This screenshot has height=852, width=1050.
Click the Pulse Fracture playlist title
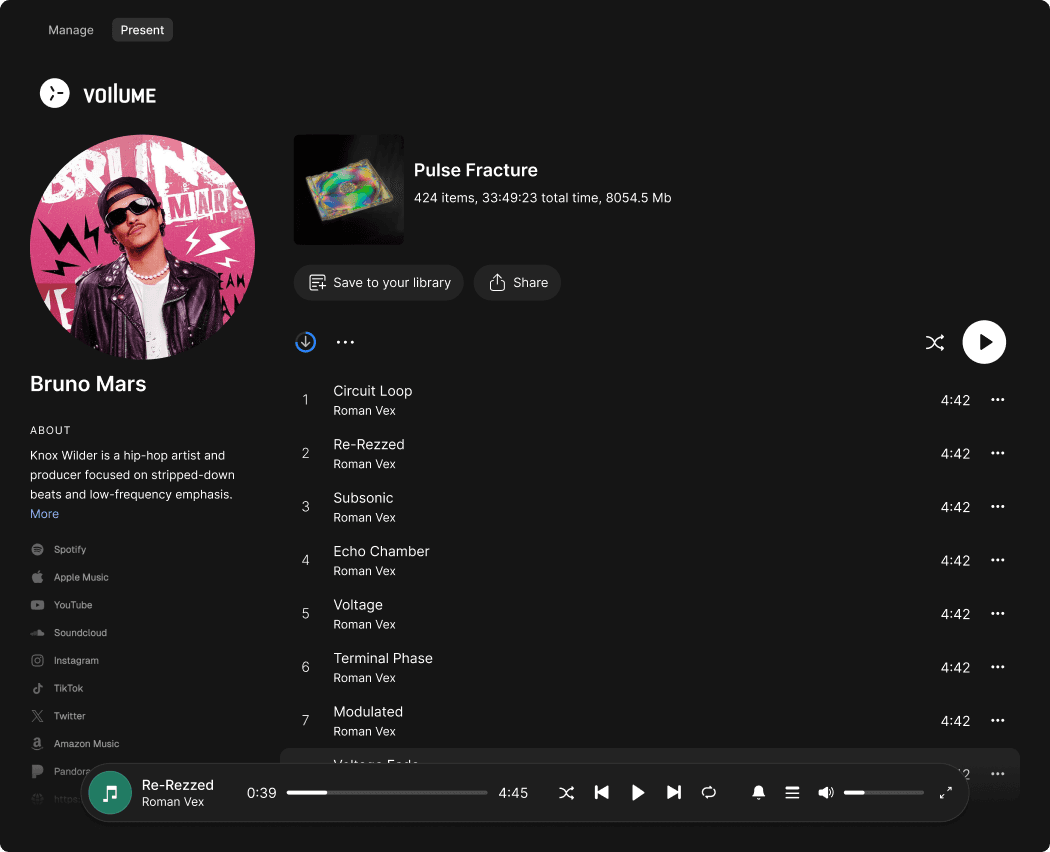475,170
